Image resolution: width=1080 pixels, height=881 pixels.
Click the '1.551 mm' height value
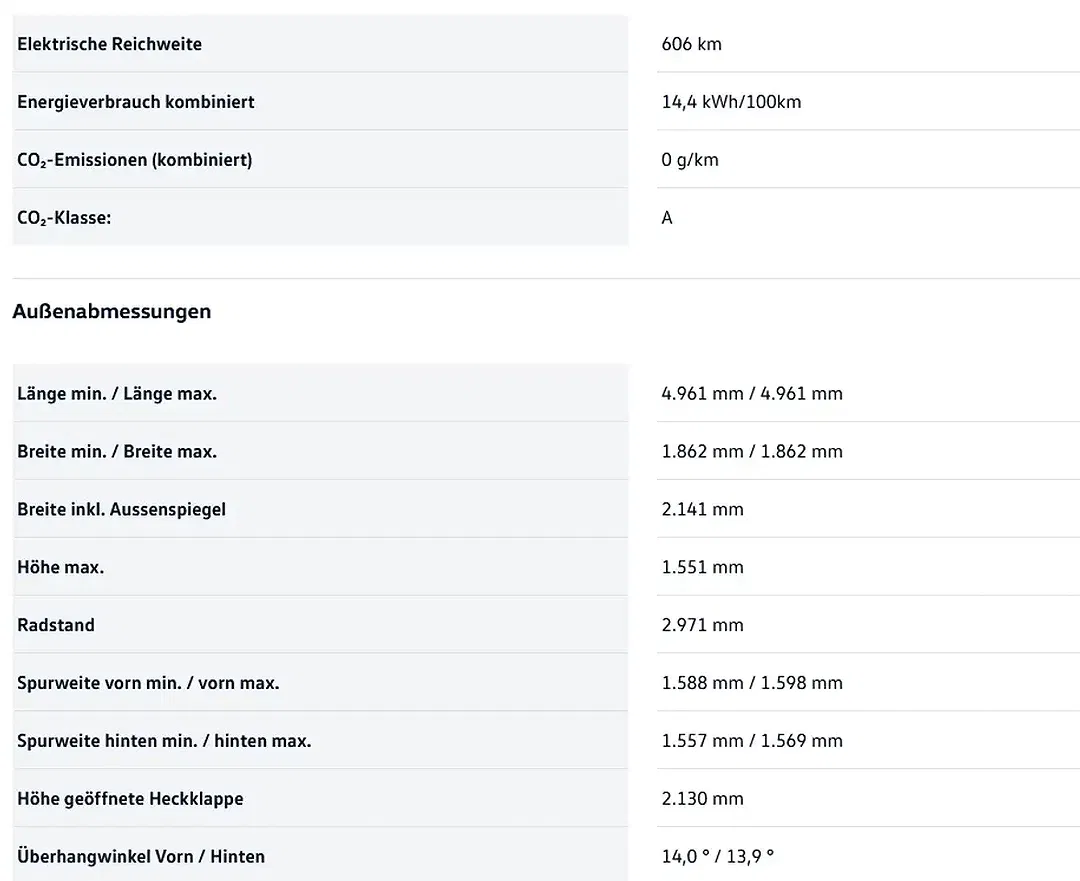(x=703, y=567)
